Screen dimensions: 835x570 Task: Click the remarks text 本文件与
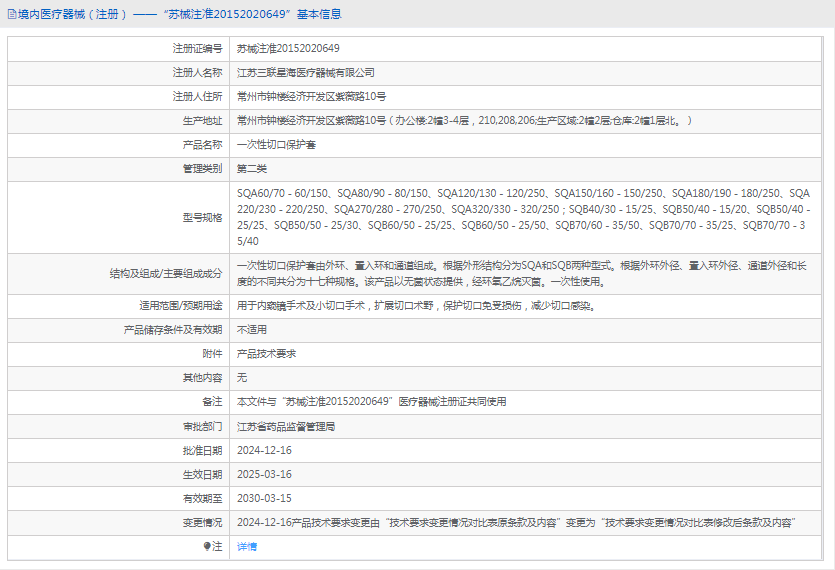372,402
